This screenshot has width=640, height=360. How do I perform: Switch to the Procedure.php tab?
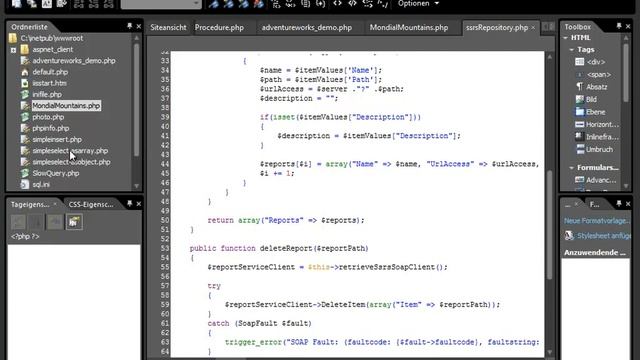pyautogui.click(x=219, y=27)
